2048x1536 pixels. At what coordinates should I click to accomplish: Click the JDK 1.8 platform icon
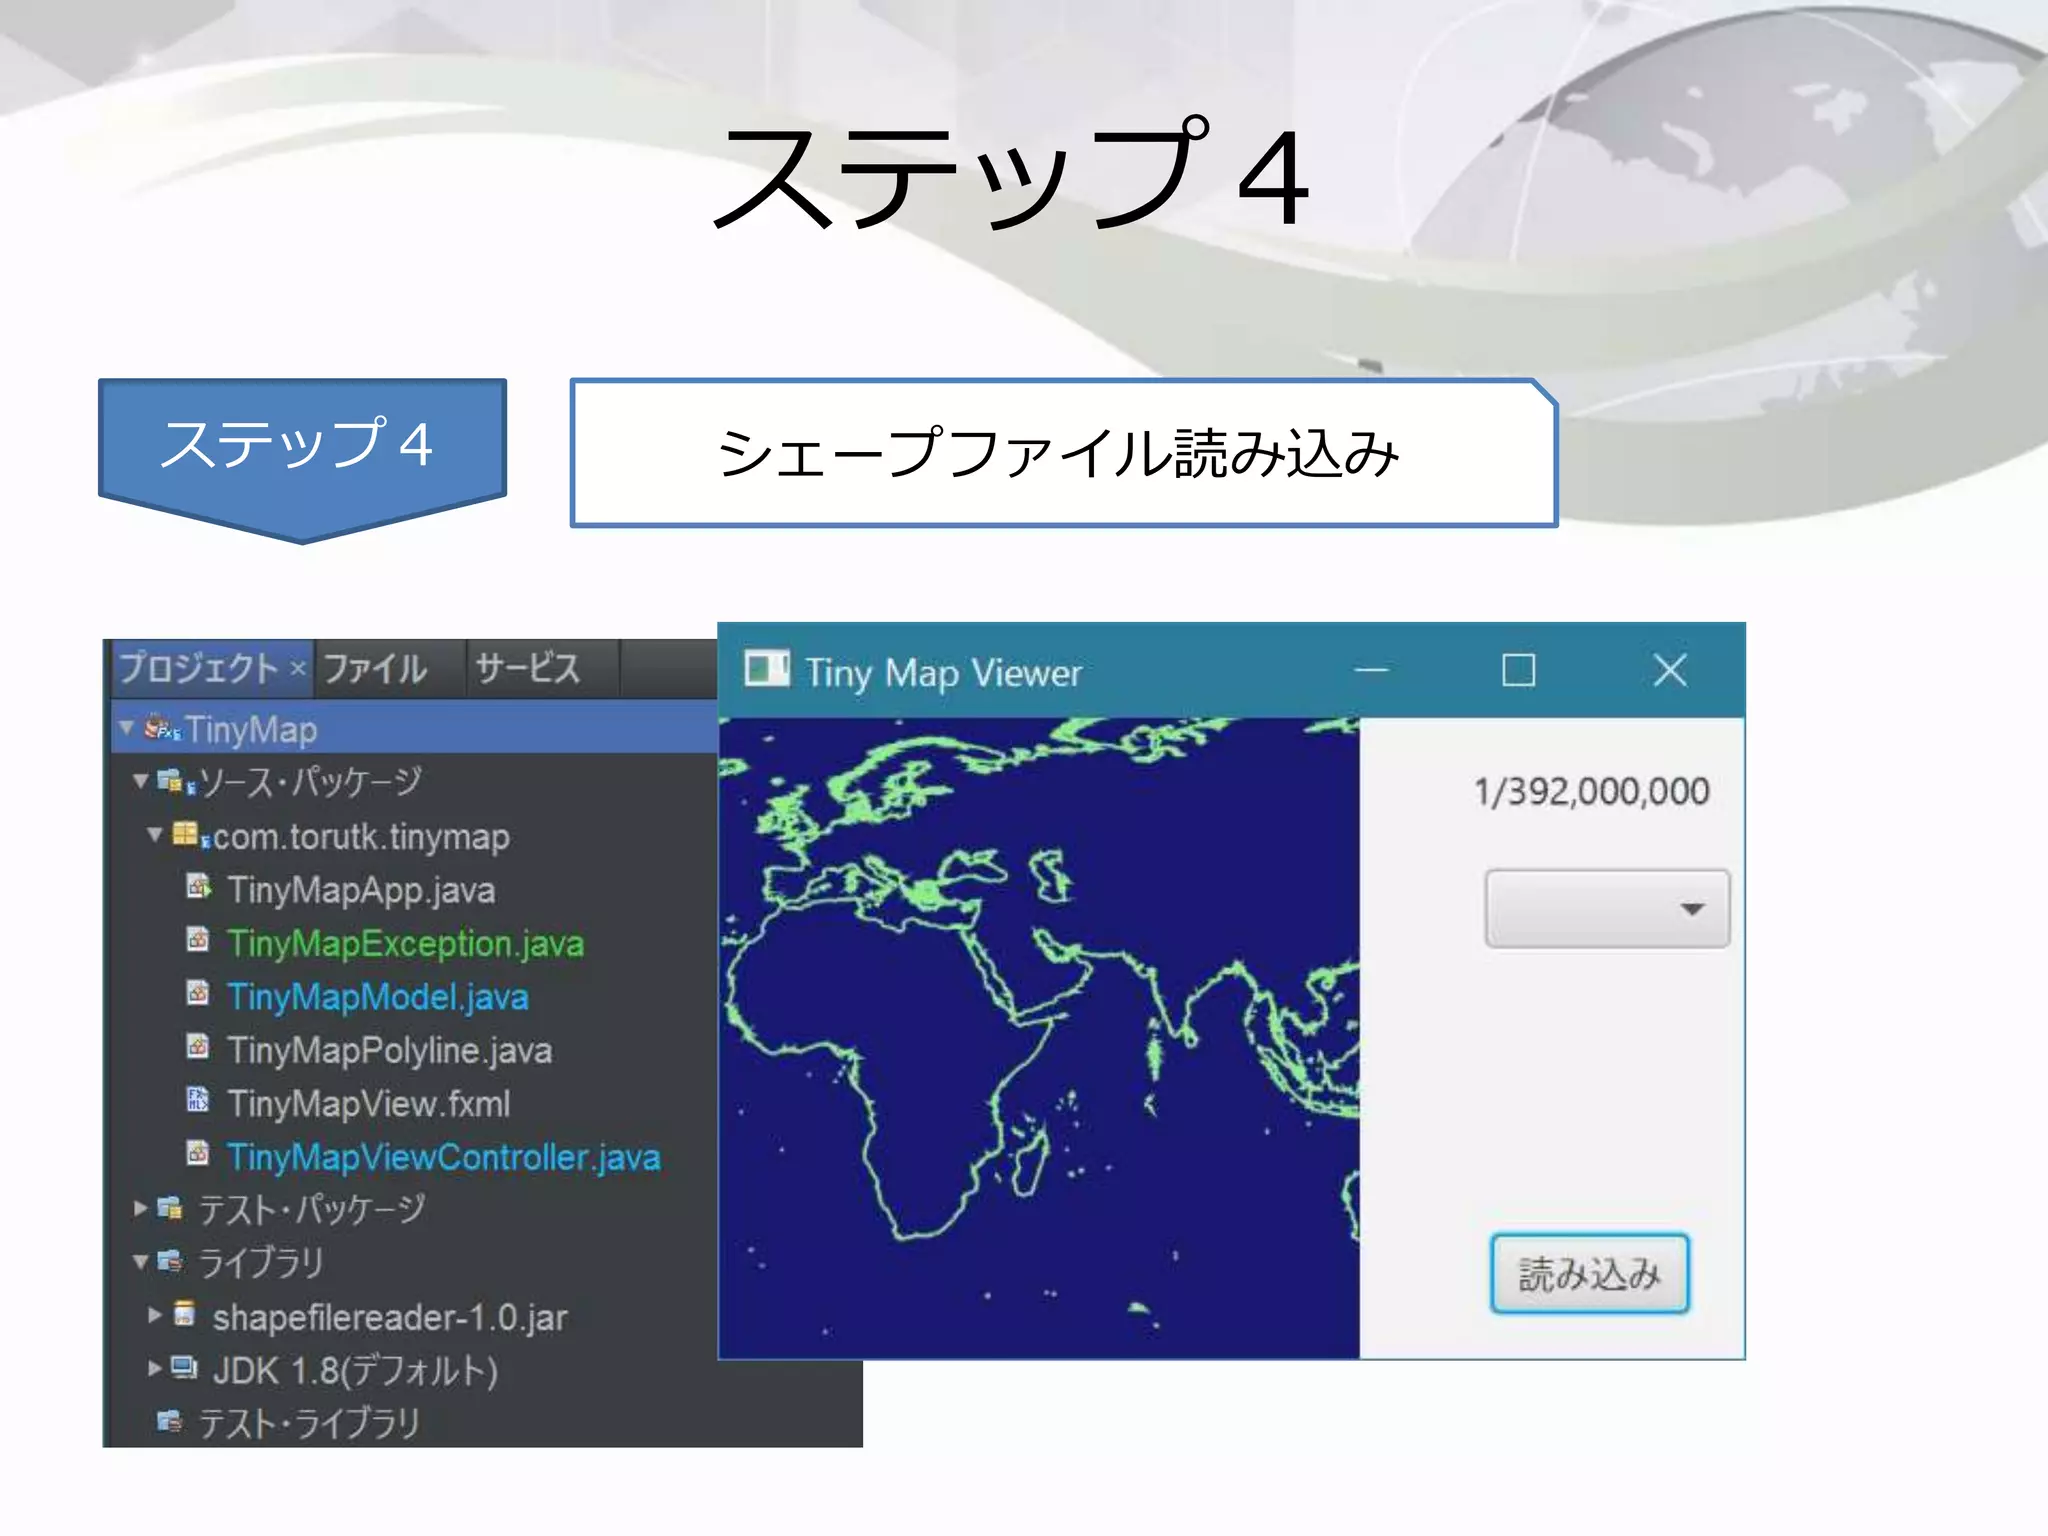[x=184, y=1367]
